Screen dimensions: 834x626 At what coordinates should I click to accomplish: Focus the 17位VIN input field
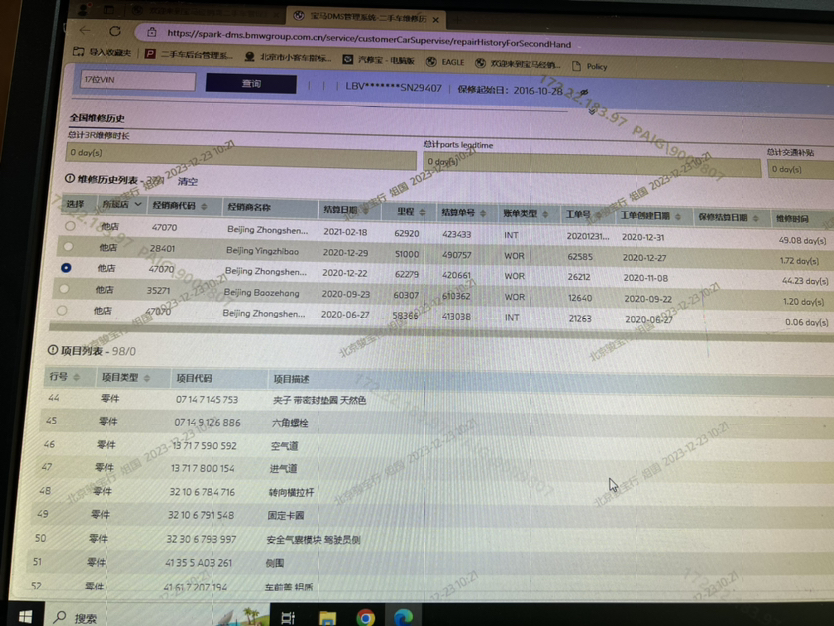pyautogui.click(x=138, y=80)
